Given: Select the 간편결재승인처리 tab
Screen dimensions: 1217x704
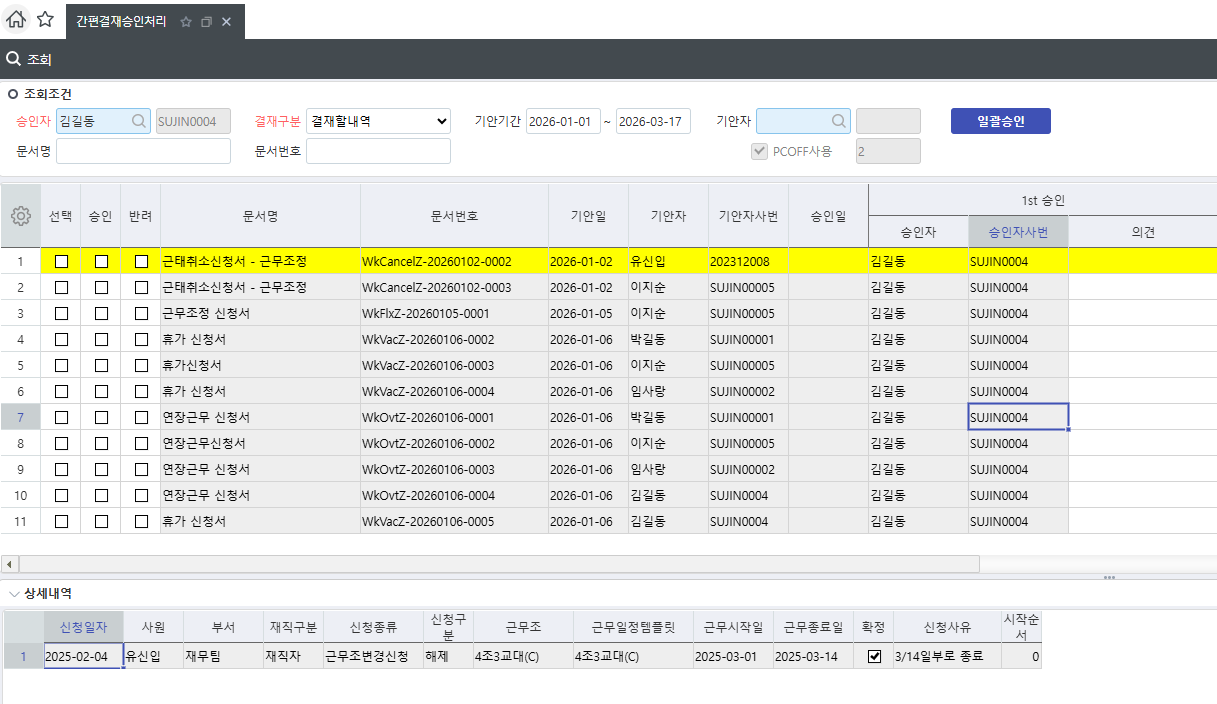Looking at the screenshot, I should coord(120,22).
